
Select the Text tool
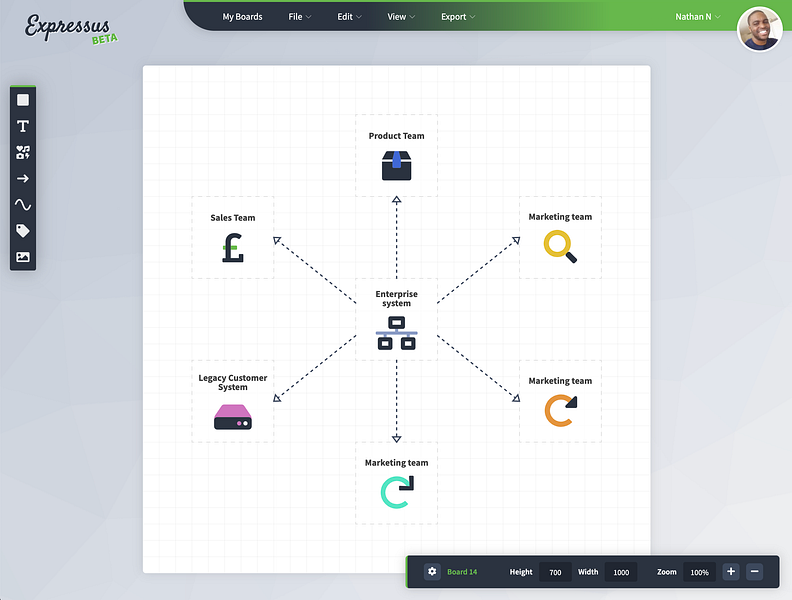click(23, 126)
